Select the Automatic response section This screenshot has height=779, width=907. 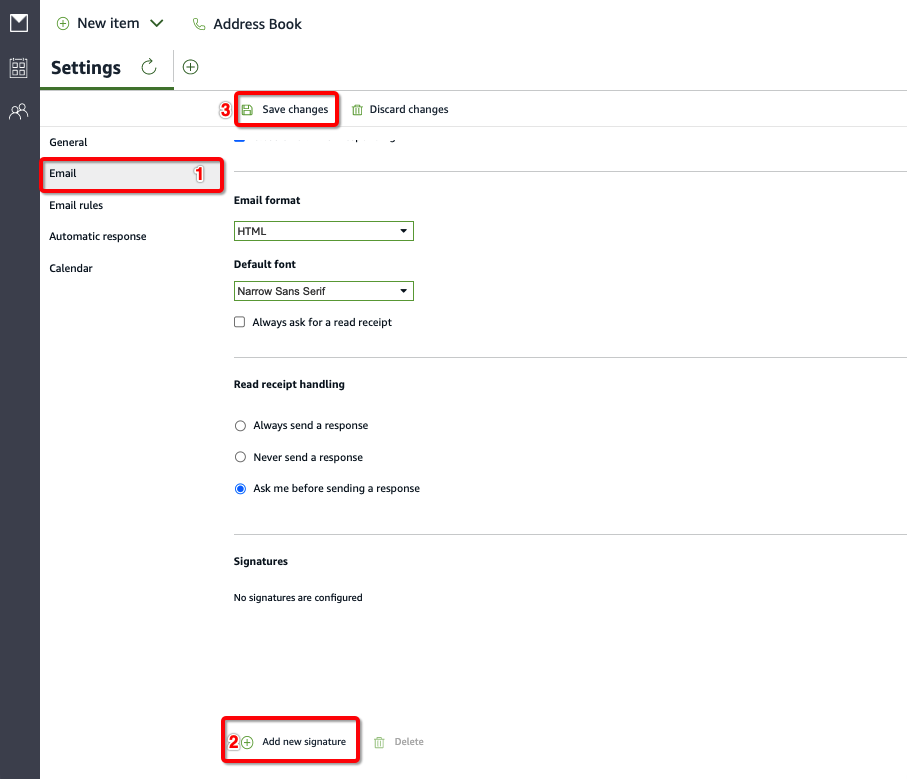pos(97,236)
